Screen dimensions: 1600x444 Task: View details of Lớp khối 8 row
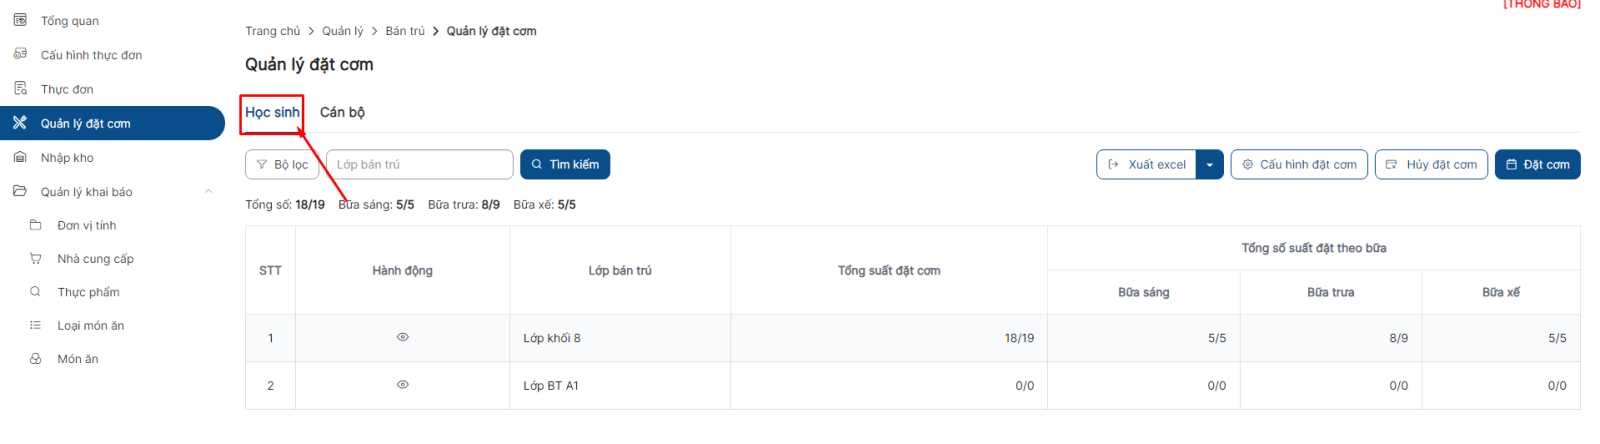[x=403, y=337]
